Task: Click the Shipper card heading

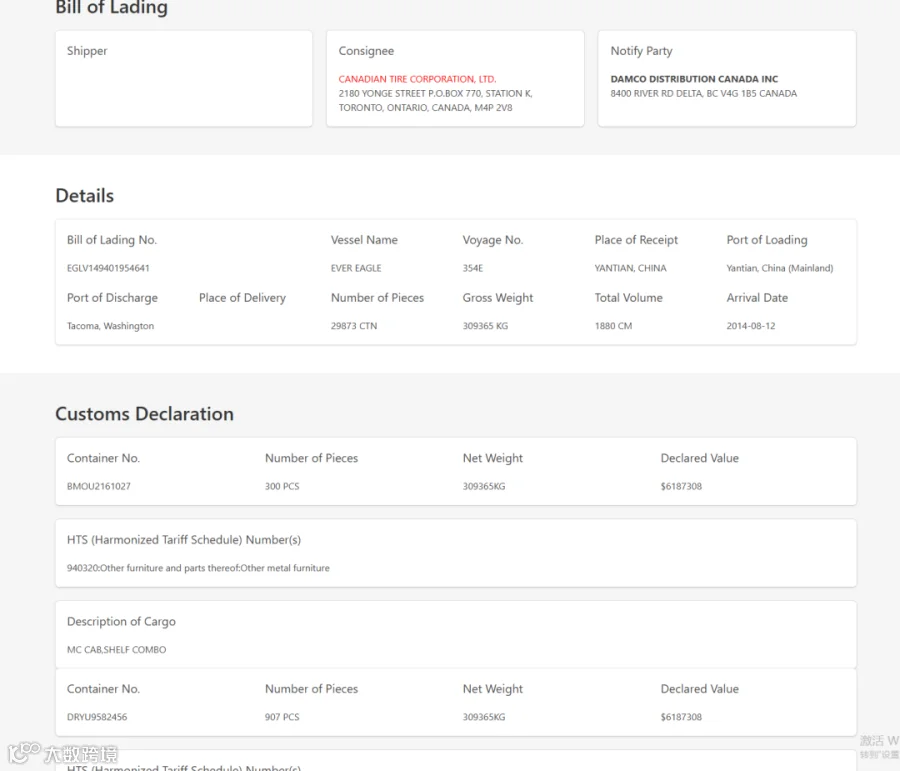Action: tap(87, 51)
